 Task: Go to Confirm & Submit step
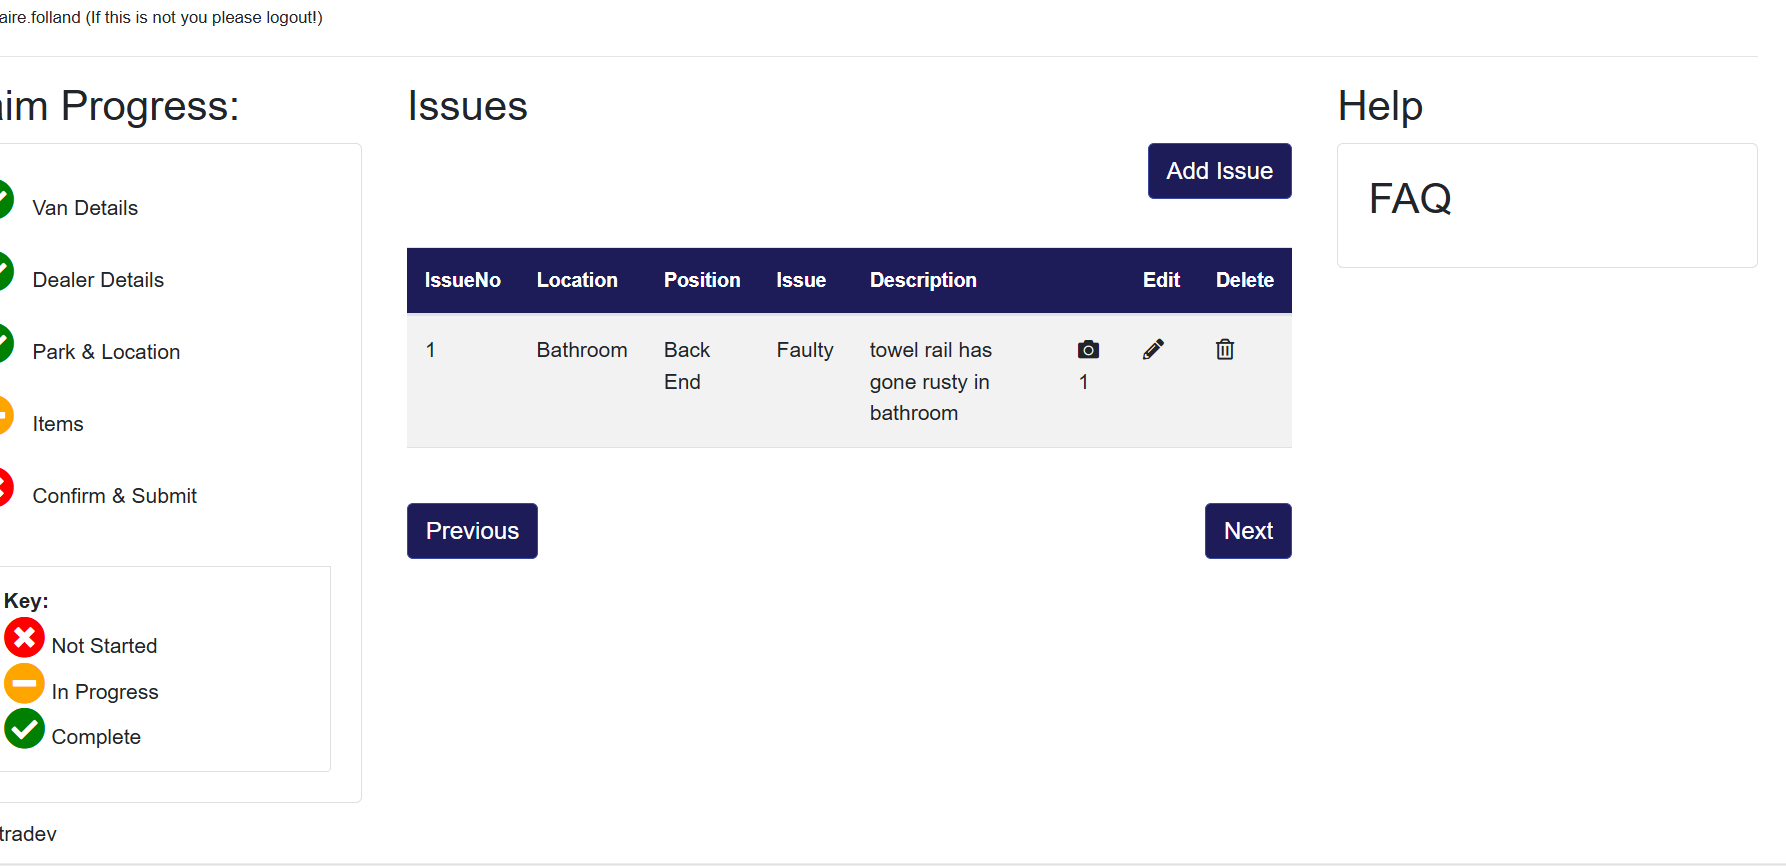(114, 496)
